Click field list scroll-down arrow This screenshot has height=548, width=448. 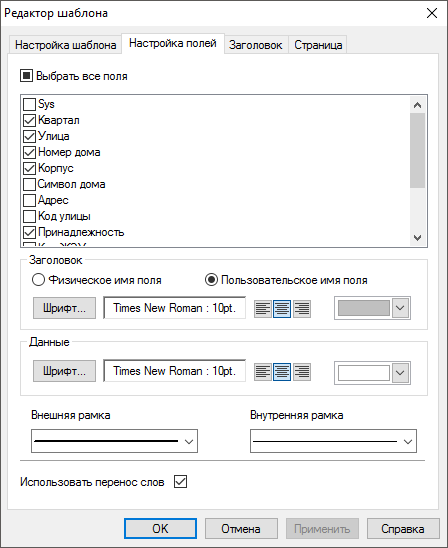click(x=417, y=238)
